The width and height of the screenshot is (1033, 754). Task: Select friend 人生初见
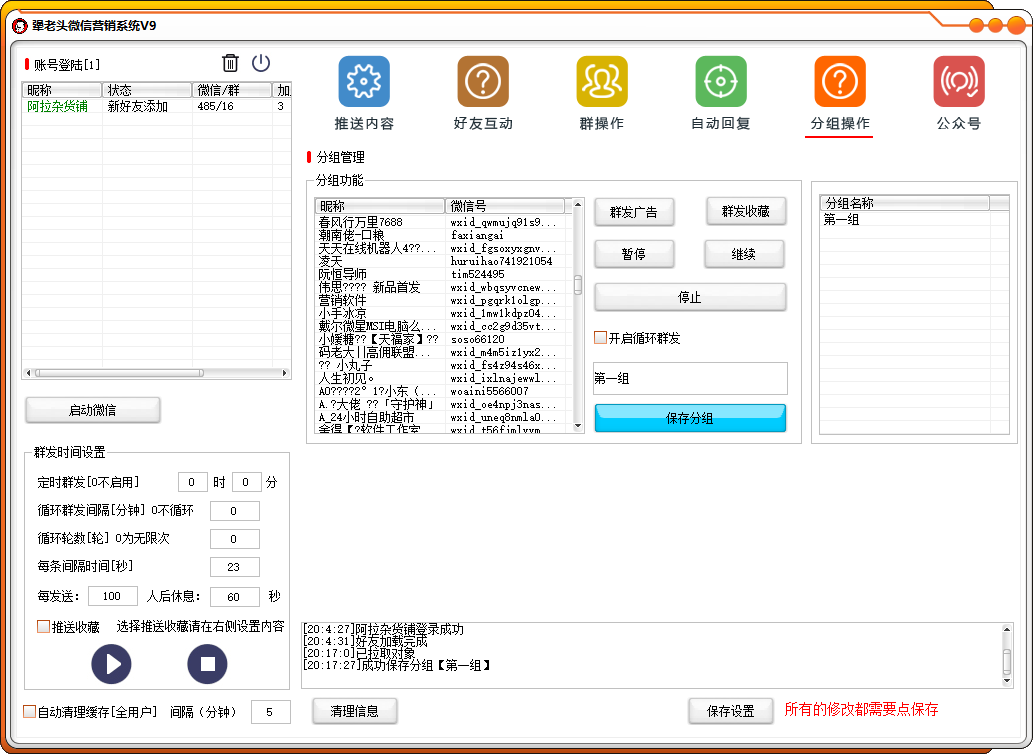(346, 379)
